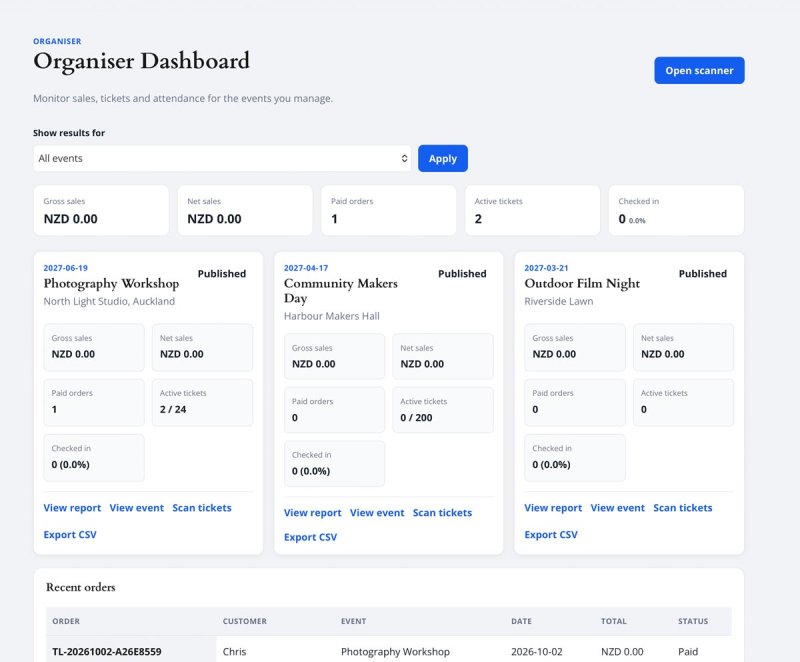Click the Organiser Dashboard heading
The height and width of the screenshot is (662, 800).
(141, 61)
